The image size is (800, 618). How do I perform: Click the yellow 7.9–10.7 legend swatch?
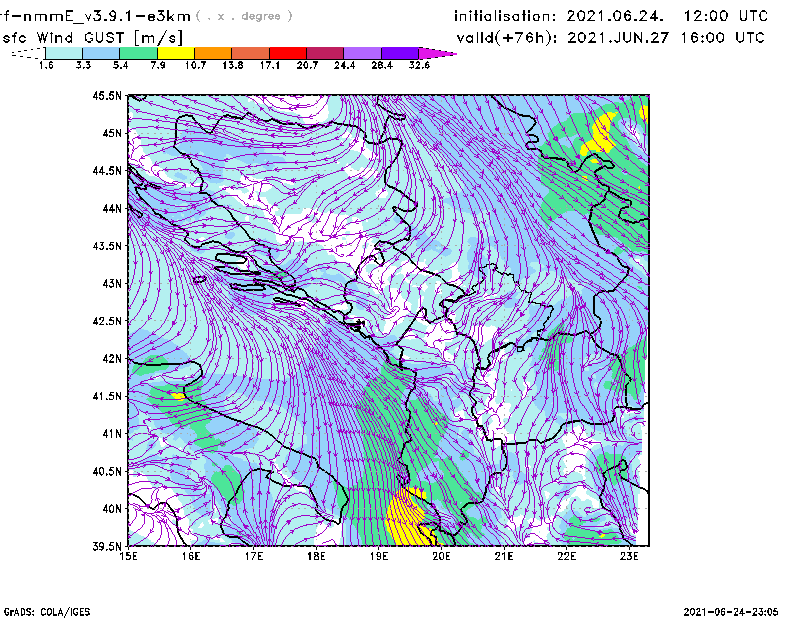(x=176, y=53)
